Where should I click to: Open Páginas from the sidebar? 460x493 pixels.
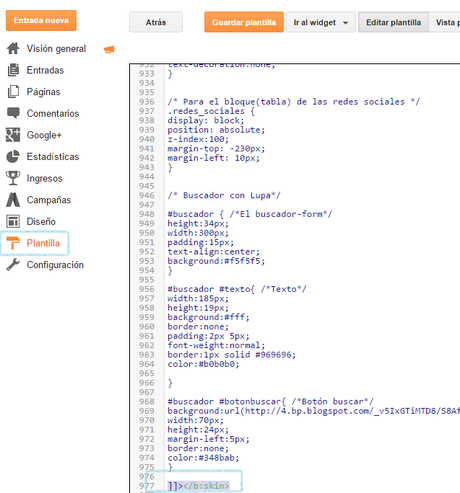coord(43,92)
